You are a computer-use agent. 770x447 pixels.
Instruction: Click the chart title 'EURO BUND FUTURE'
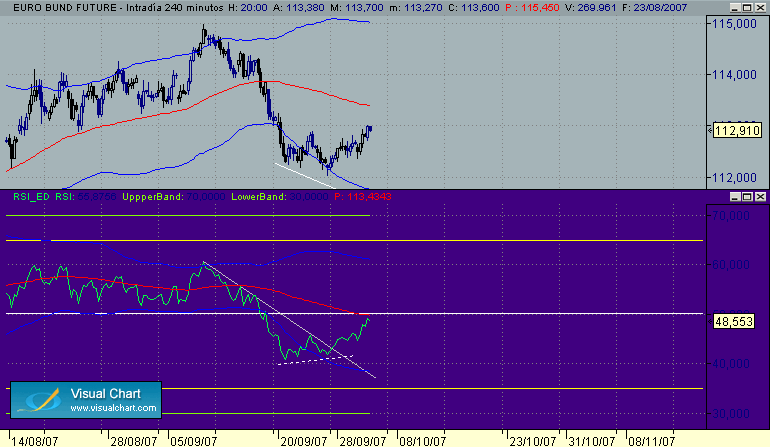pos(65,8)
